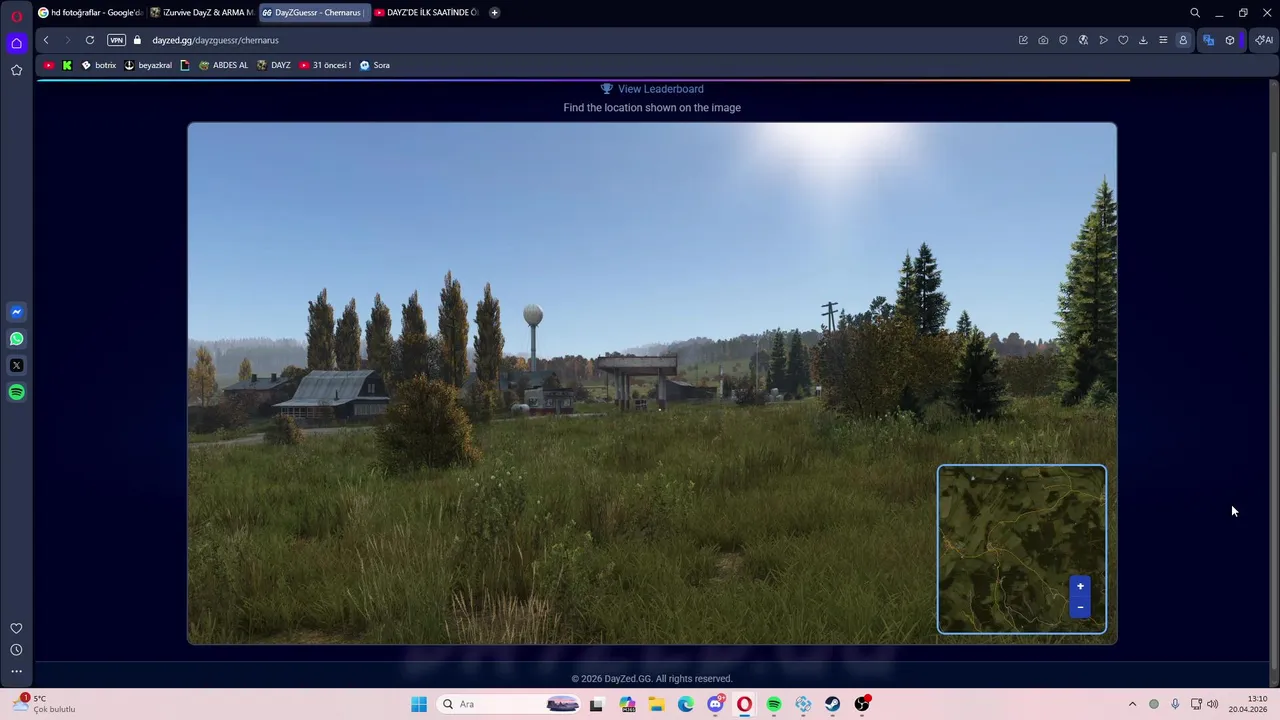Image resolution: width=1280 pixels, height=720 pixels.
Task: Open the privacy shield icon
Action: click(1063, 40)
